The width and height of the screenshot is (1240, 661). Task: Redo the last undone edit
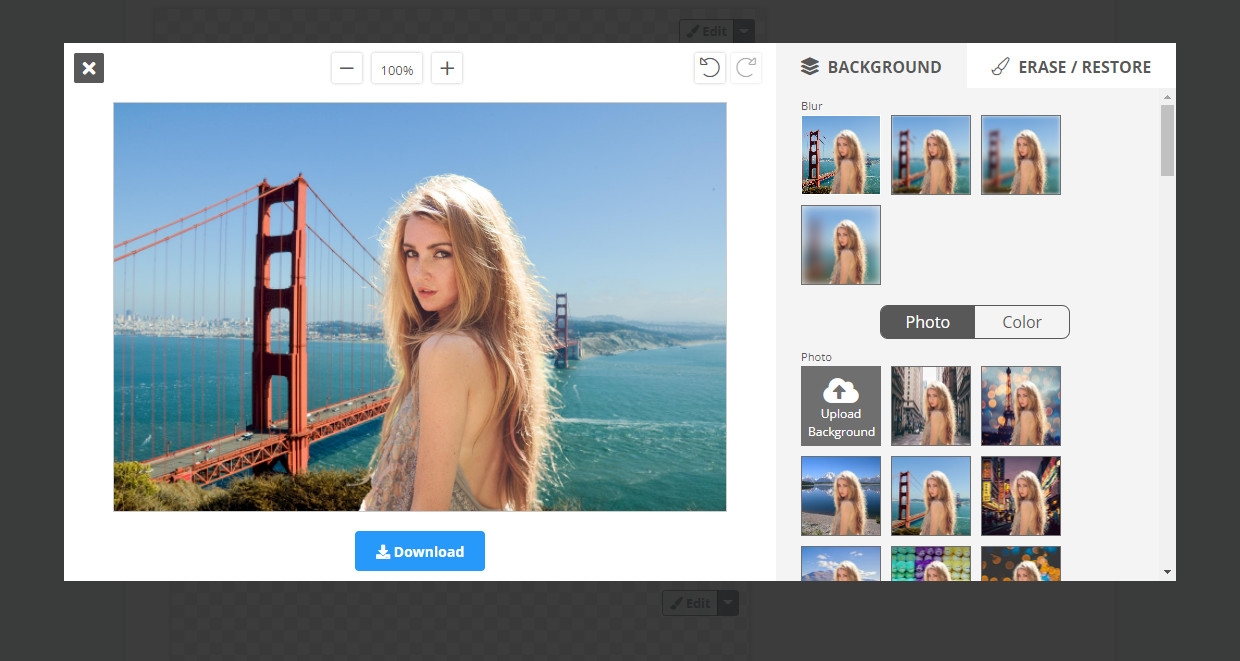[x=746, y=68]
